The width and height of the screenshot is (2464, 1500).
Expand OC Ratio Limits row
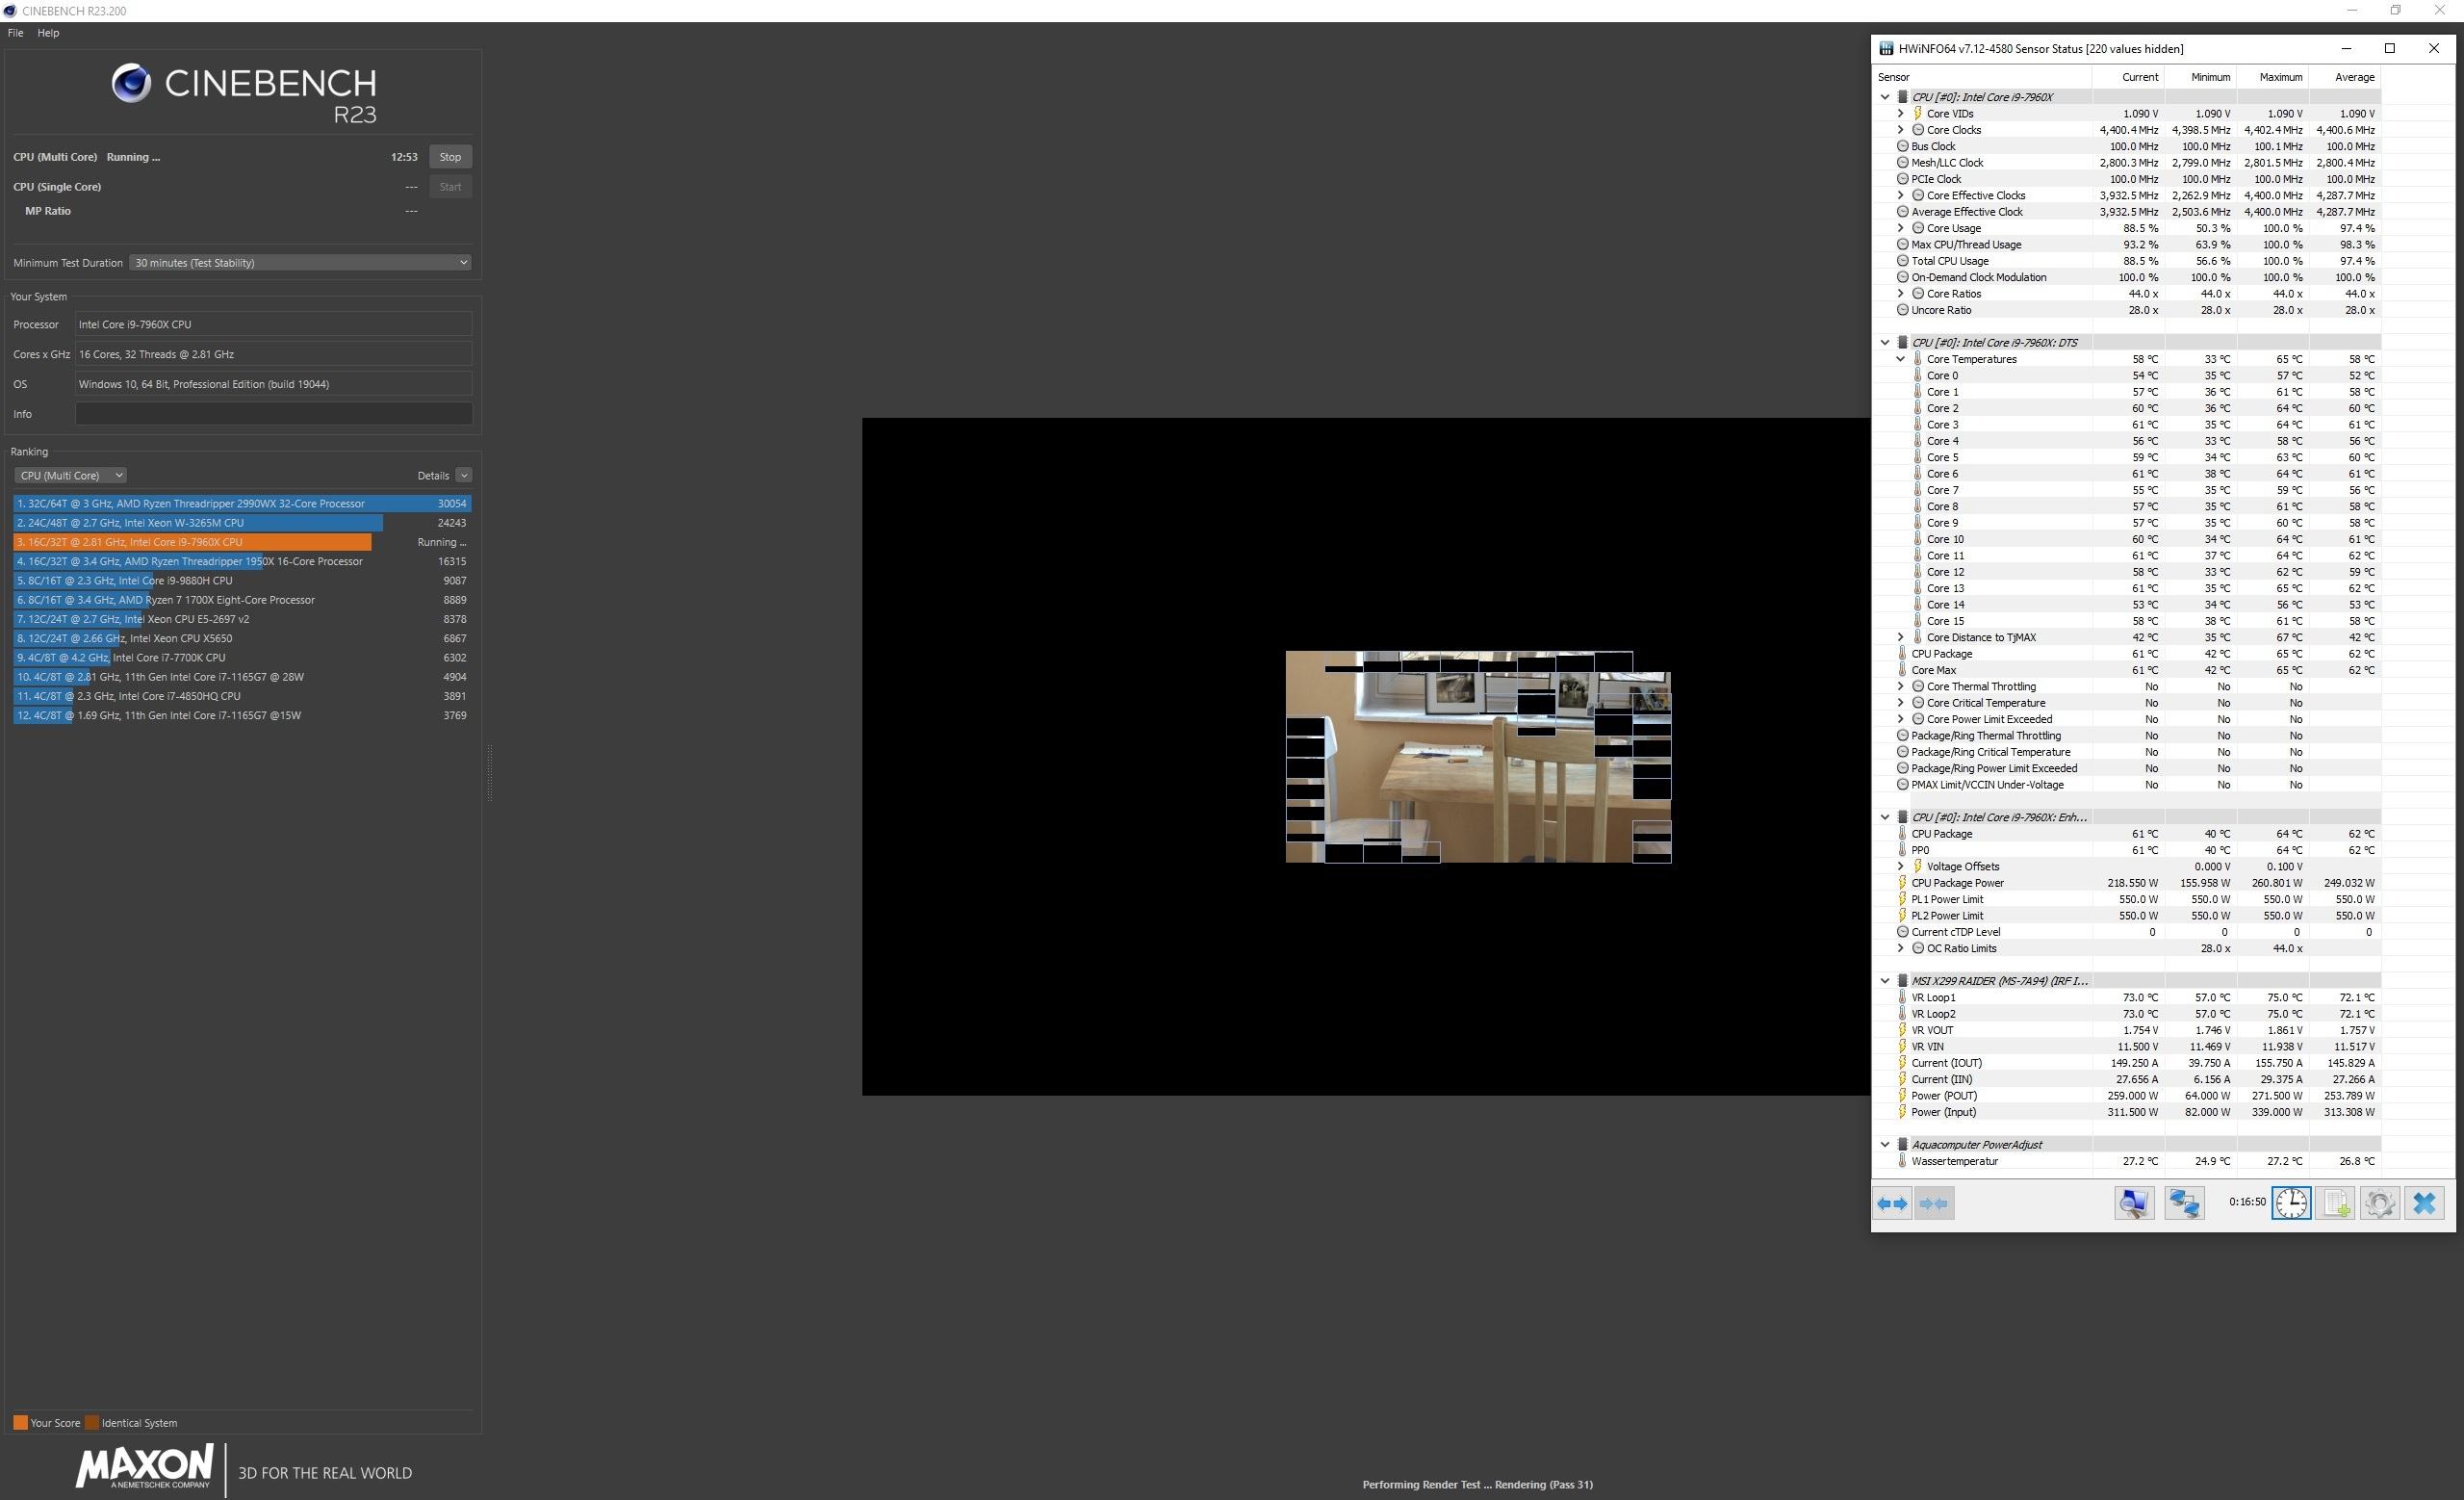1900,948
